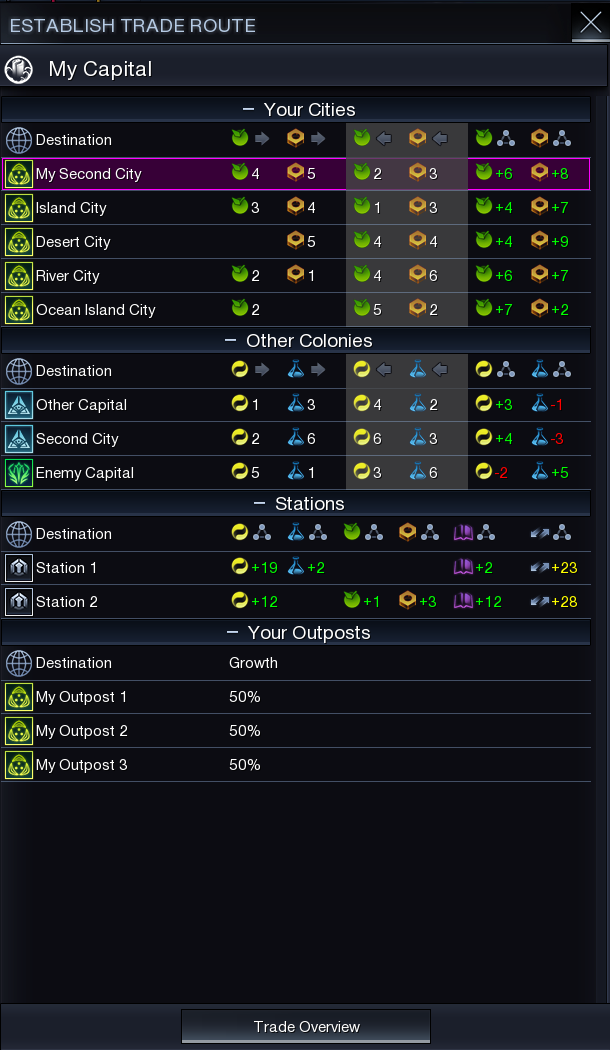
Task: Click the Second City colony icon
Action: pyautogui.click(x=18, y=439)
